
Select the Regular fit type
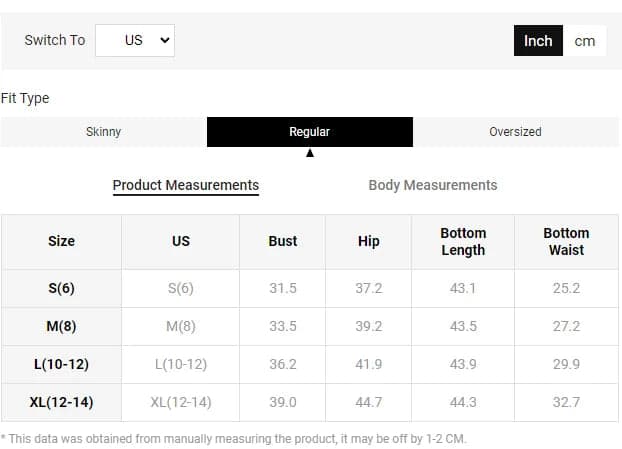[x=310, y=132]
